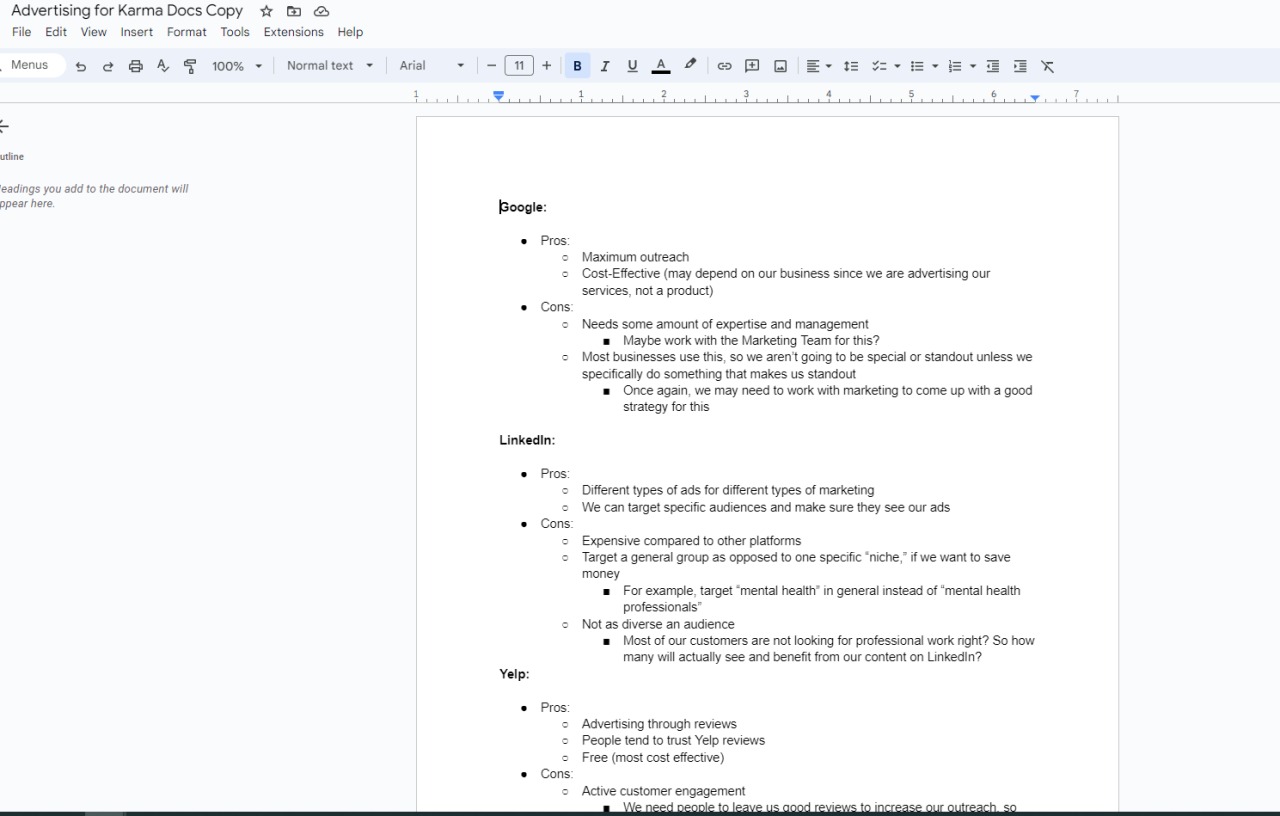Insert an image from the toolbar
The width and height of the screenshot is (1280, 816).
[780, 66]
